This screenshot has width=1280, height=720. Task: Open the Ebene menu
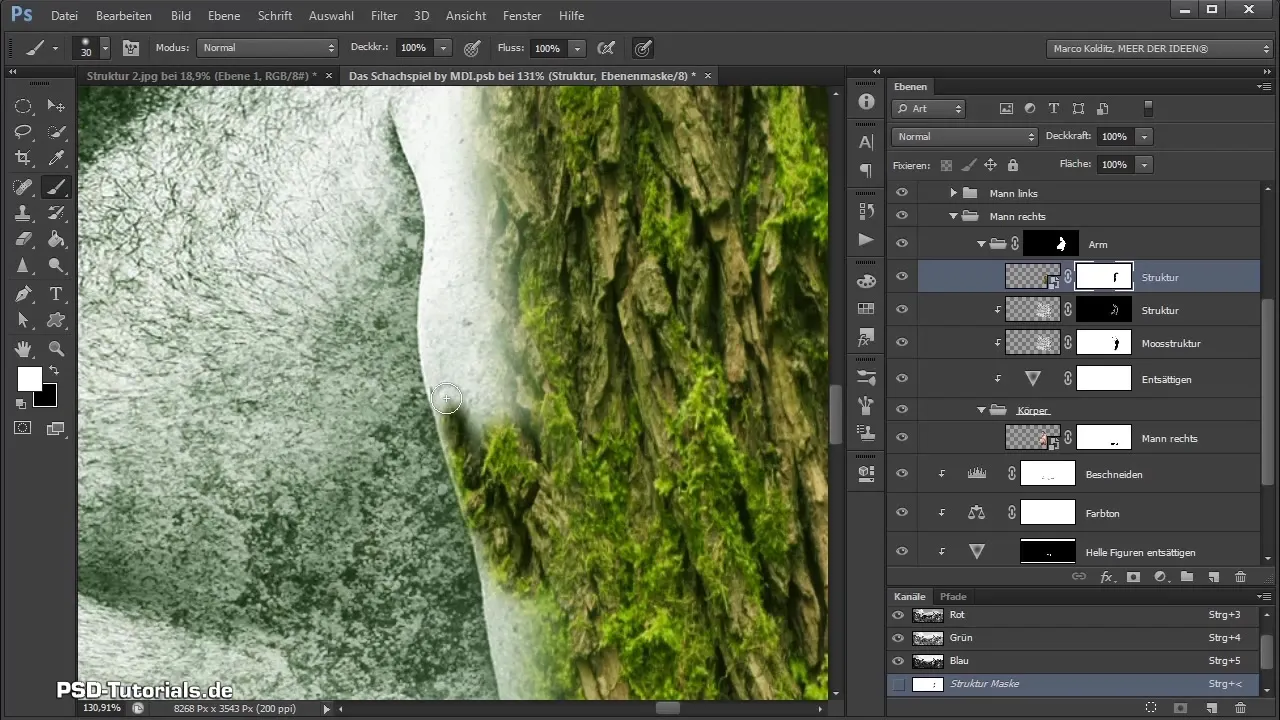point(224,16)
